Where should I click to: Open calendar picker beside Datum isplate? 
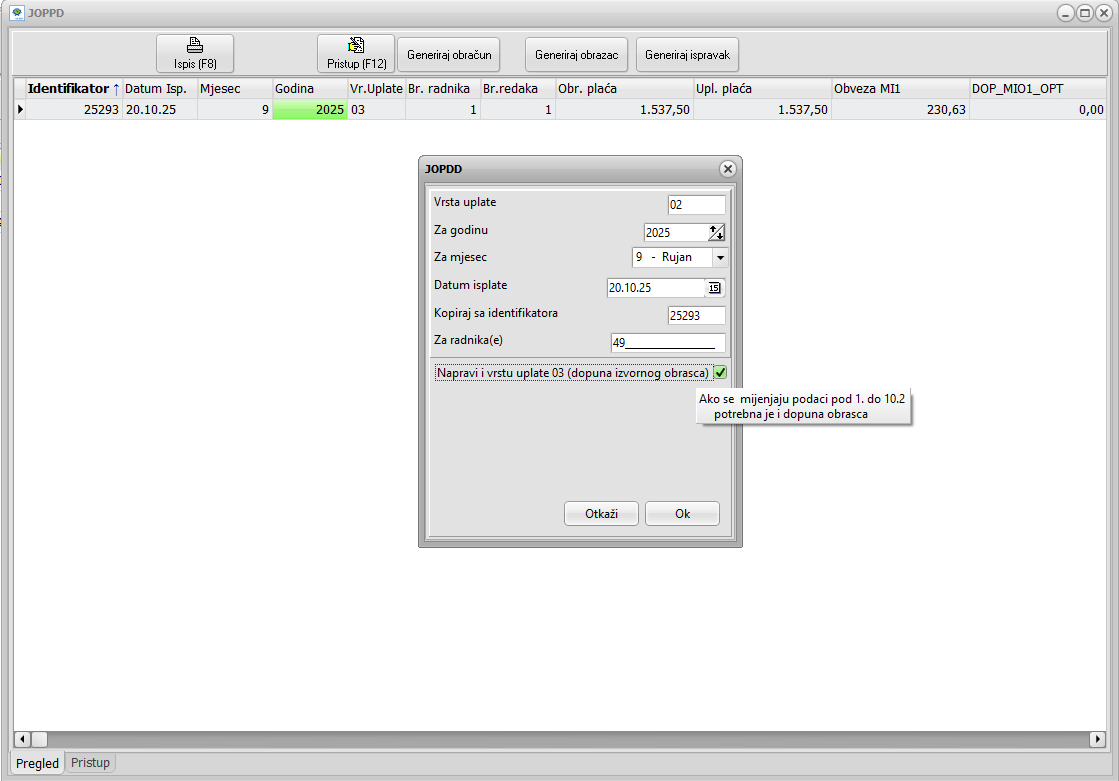point(715,288)
